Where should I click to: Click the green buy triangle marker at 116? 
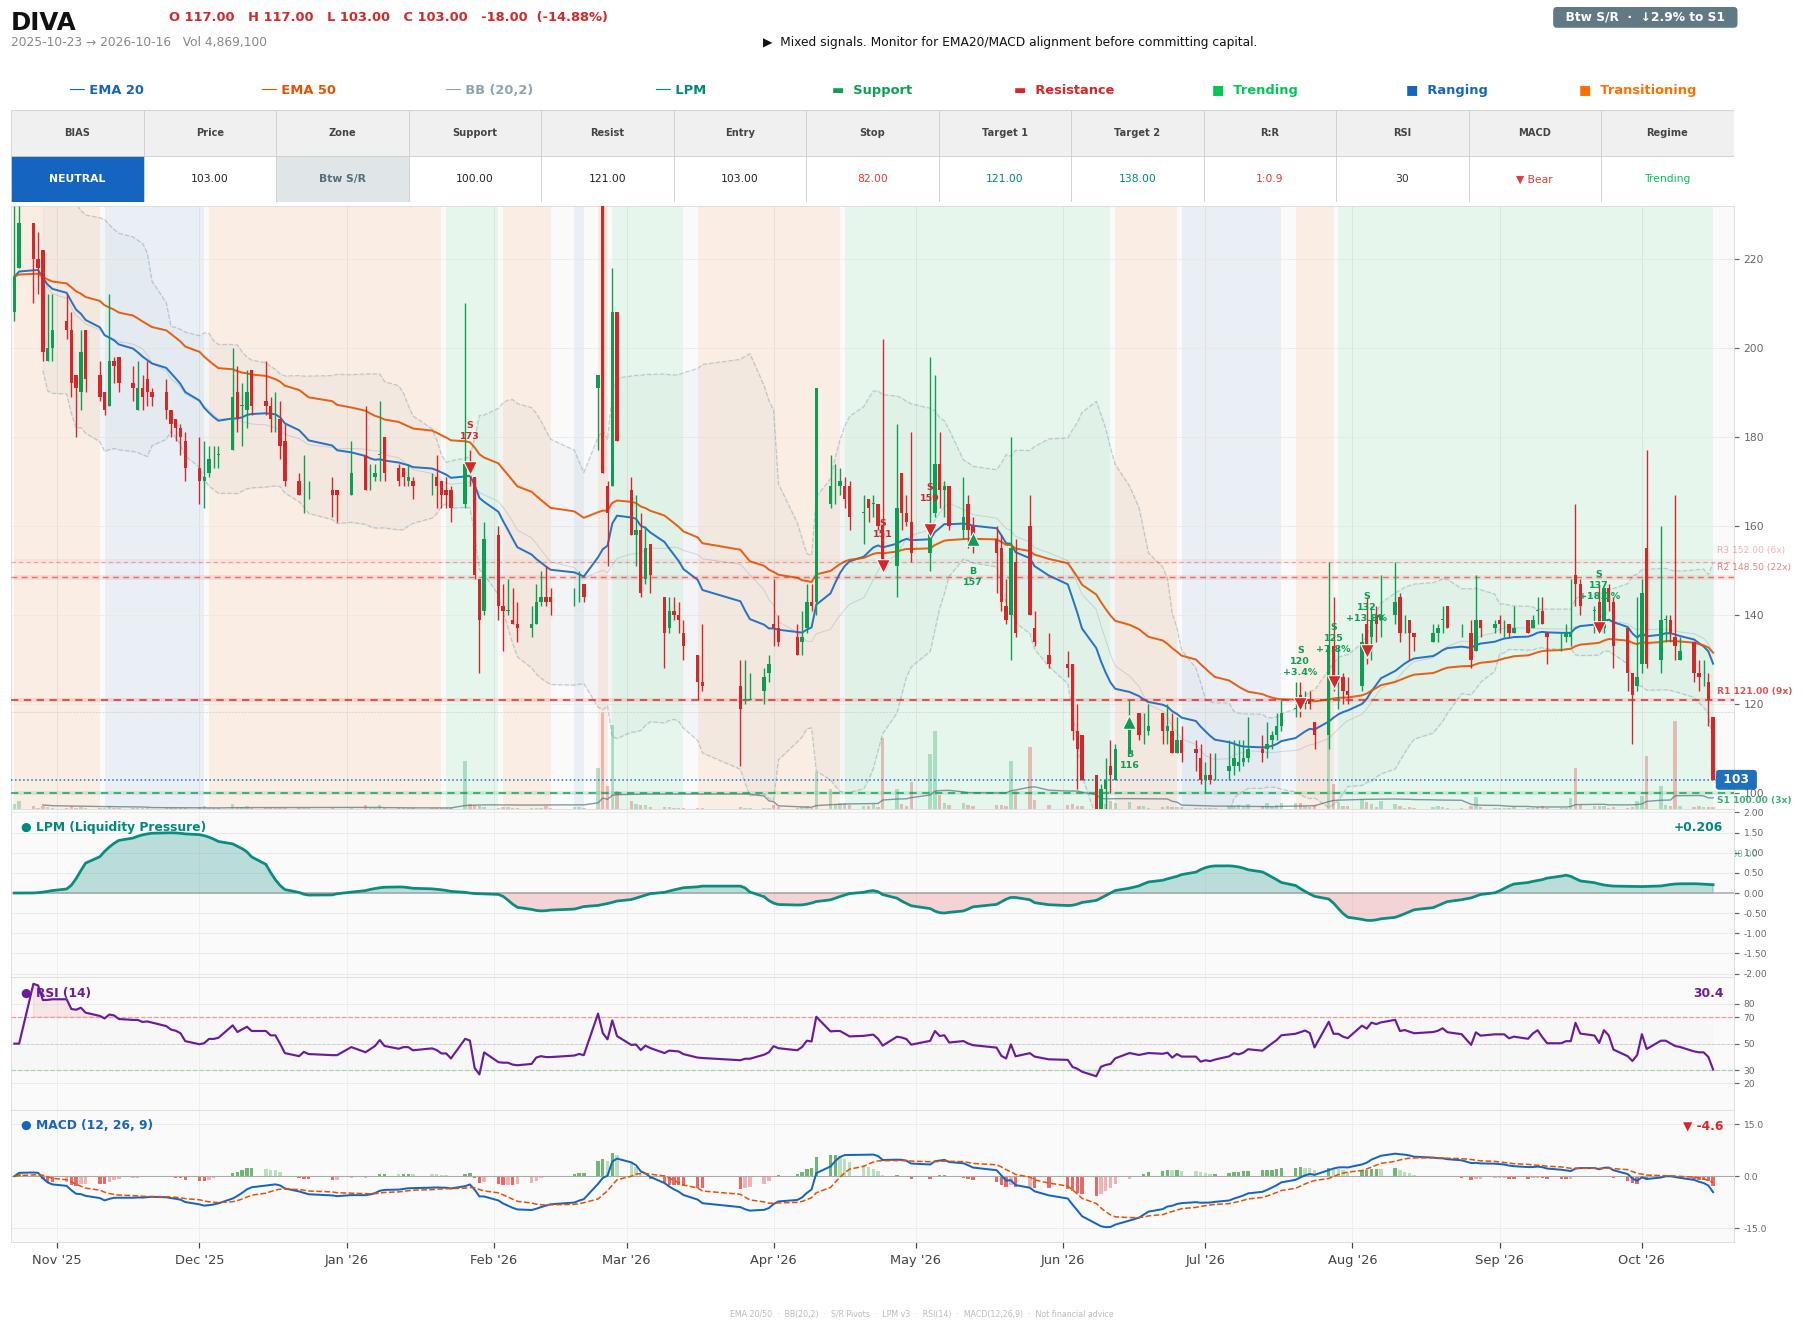1129,724
